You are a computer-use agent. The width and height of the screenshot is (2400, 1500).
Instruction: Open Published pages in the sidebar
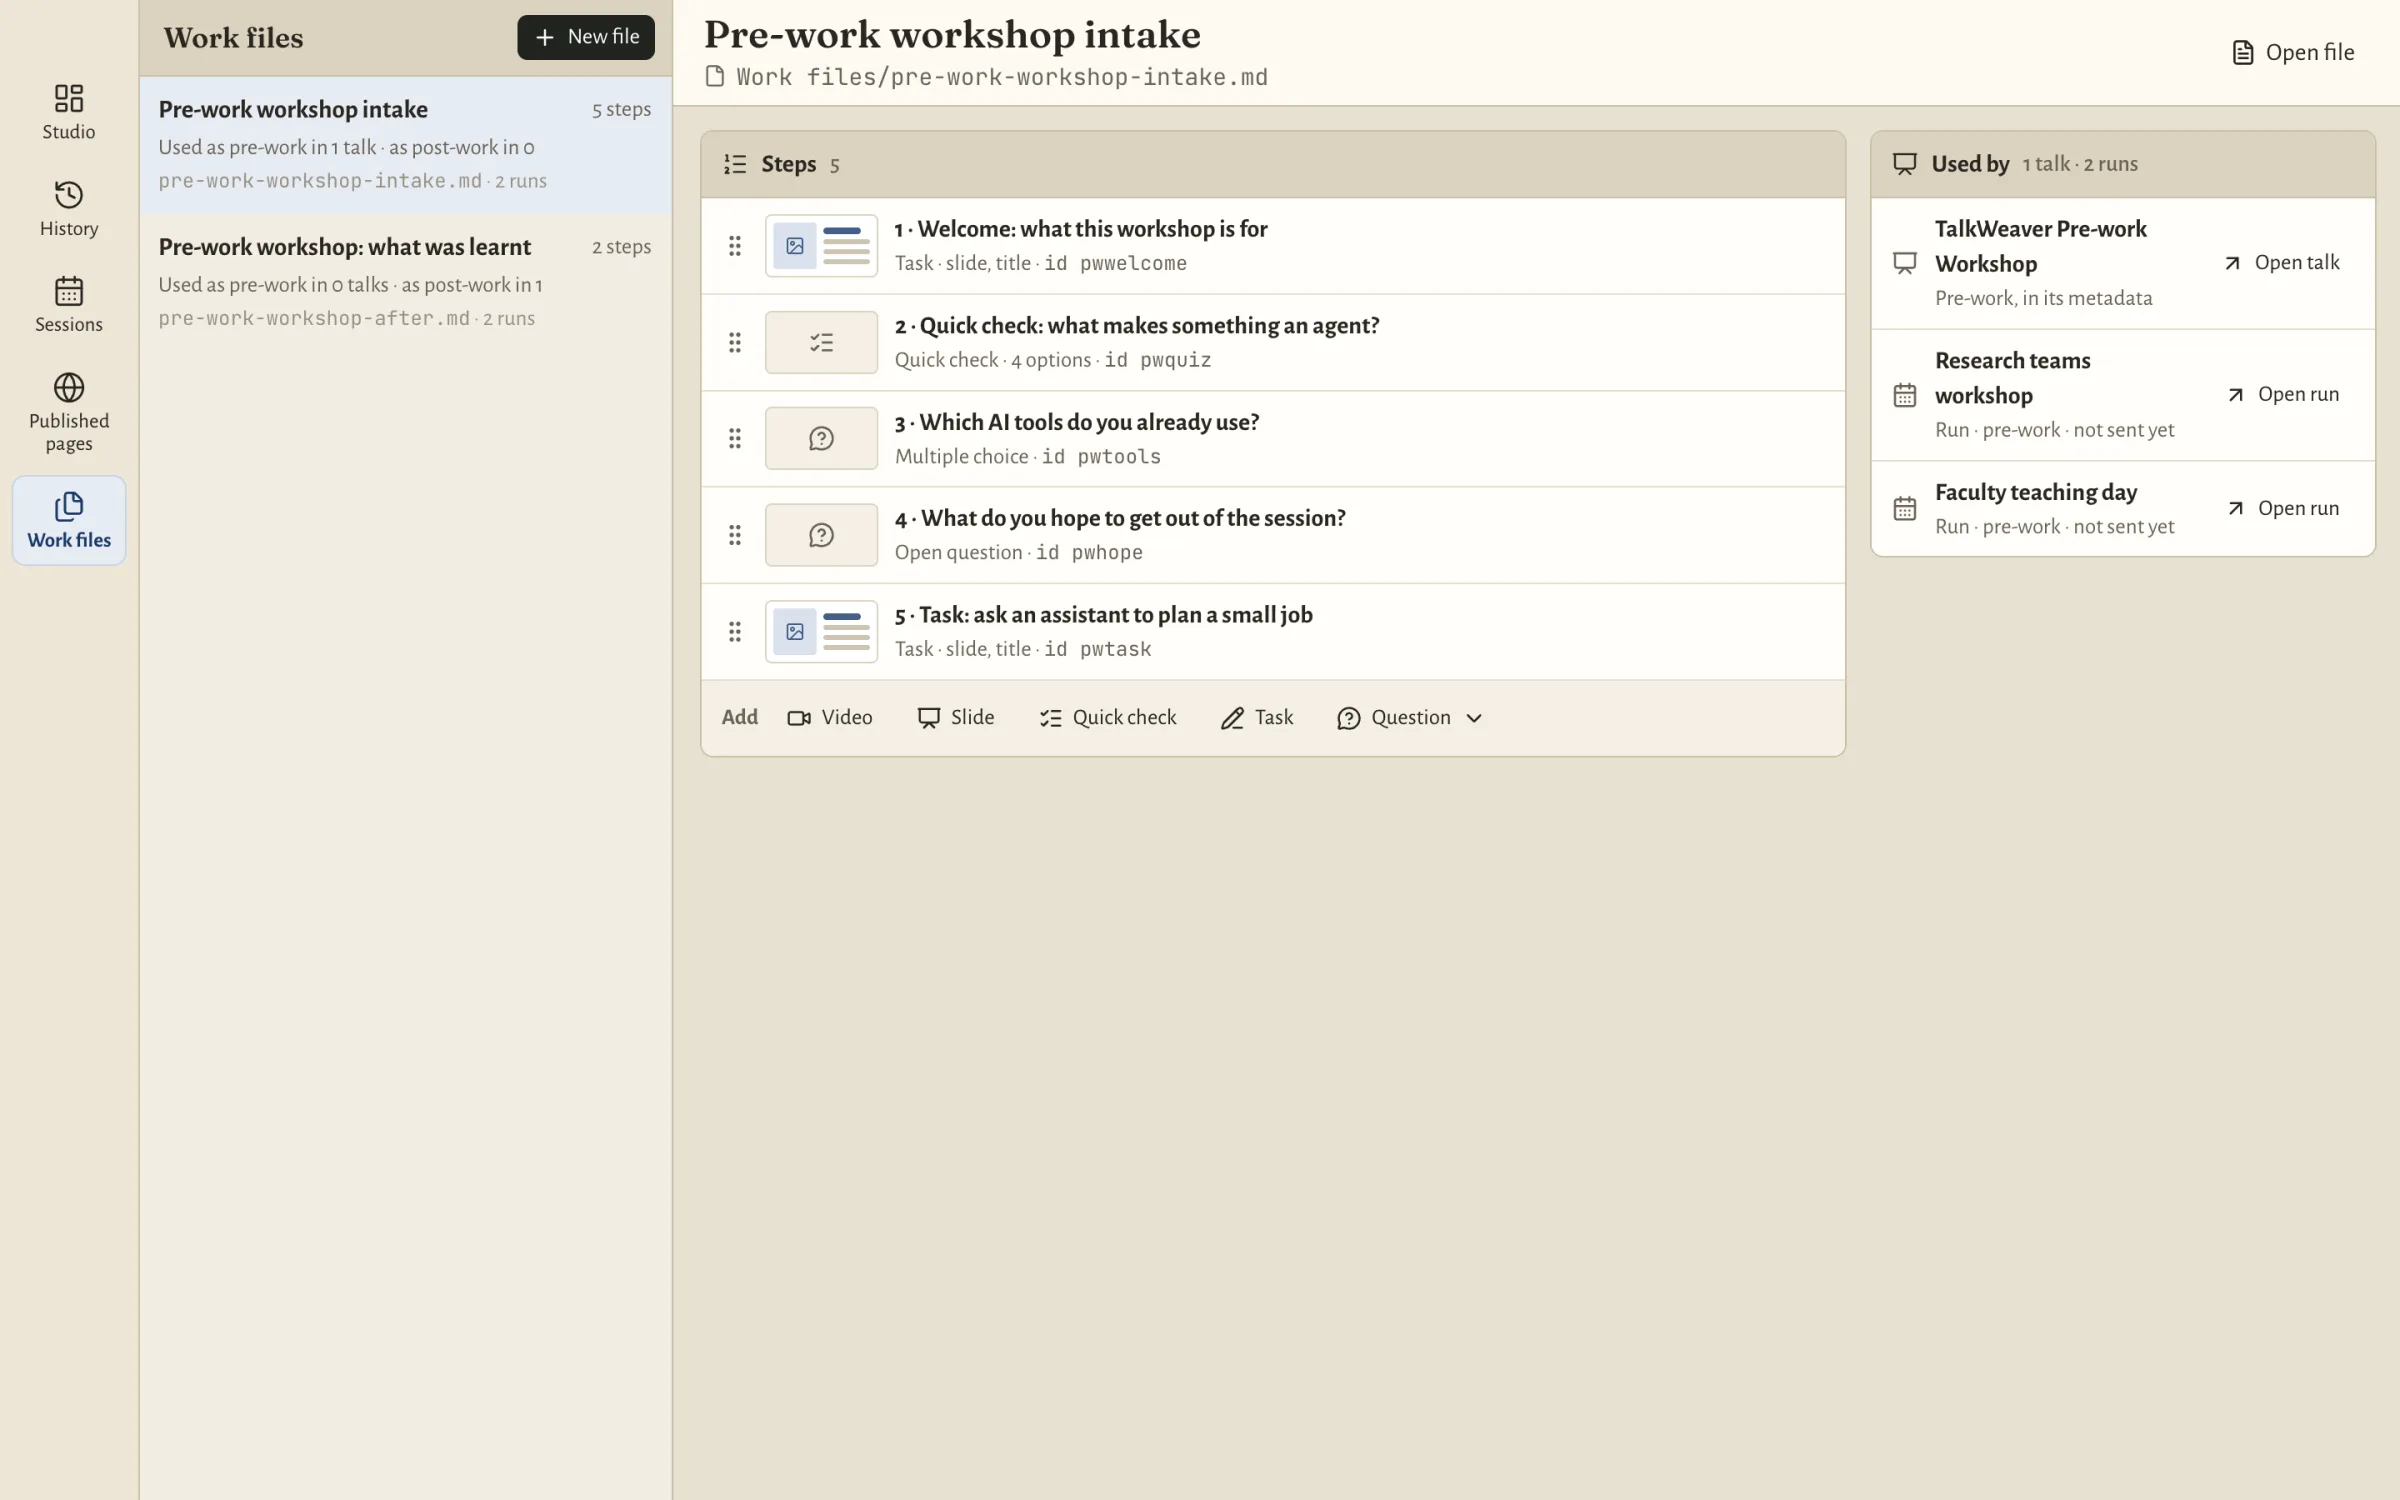pyautogui.click(x=68, y=412)
